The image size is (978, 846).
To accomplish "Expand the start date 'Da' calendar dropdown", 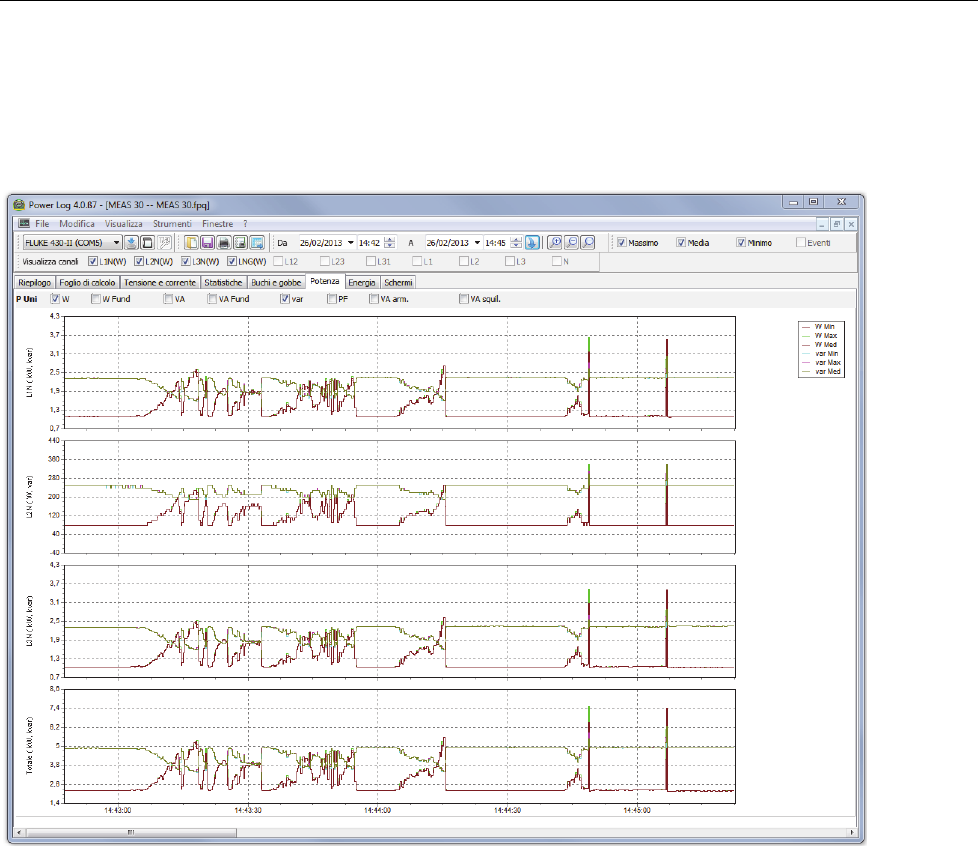I will point(350,242).
